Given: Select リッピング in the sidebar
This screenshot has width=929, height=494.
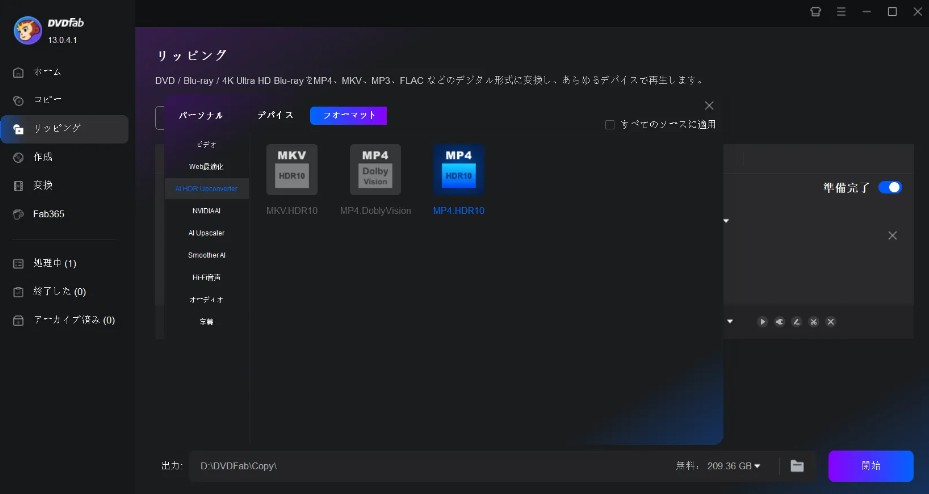Looking at the screenshot, I should pos(65,129).
